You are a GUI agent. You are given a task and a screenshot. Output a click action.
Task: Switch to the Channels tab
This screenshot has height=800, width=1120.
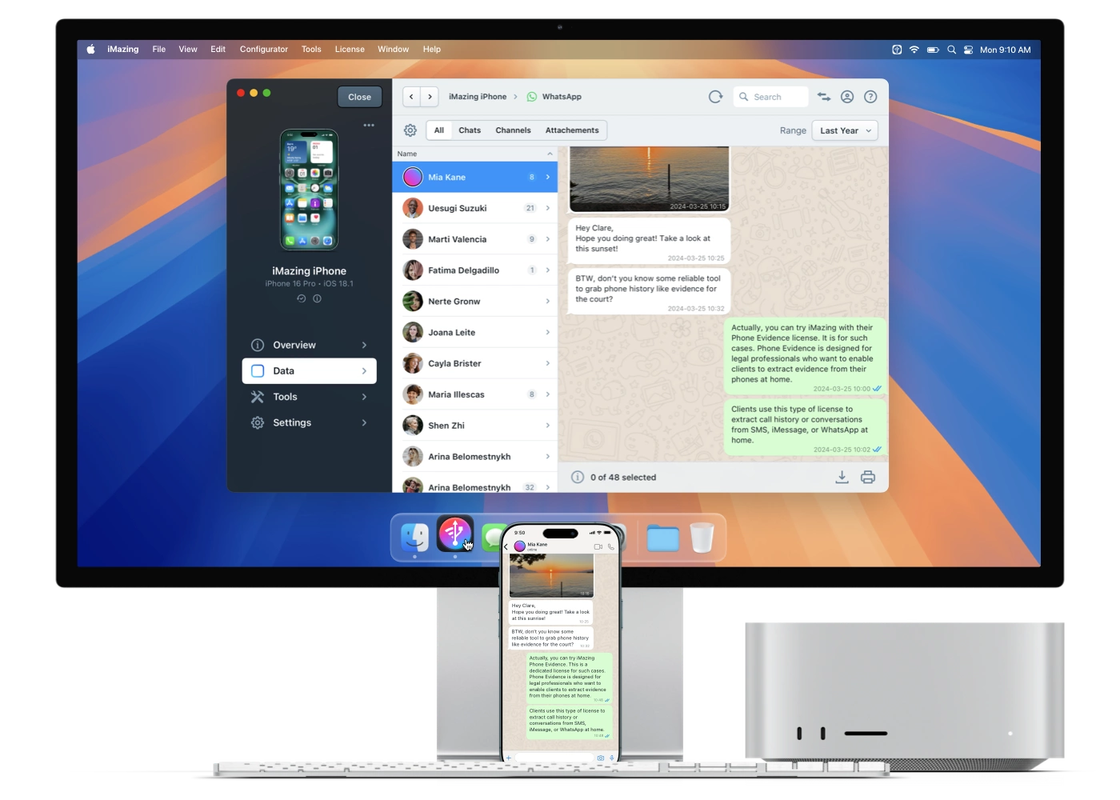(x=513, y=130)
